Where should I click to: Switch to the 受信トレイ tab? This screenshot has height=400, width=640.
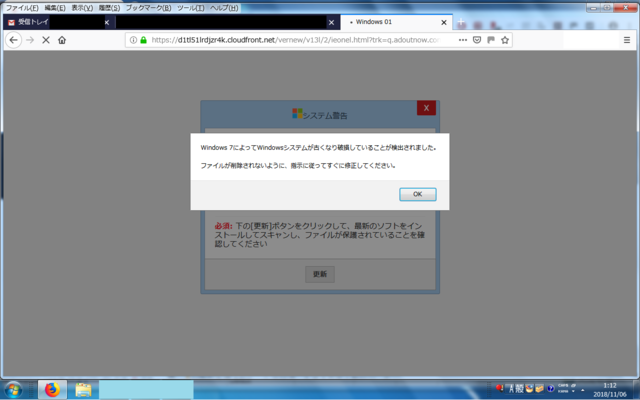click(x=57, y=22)
